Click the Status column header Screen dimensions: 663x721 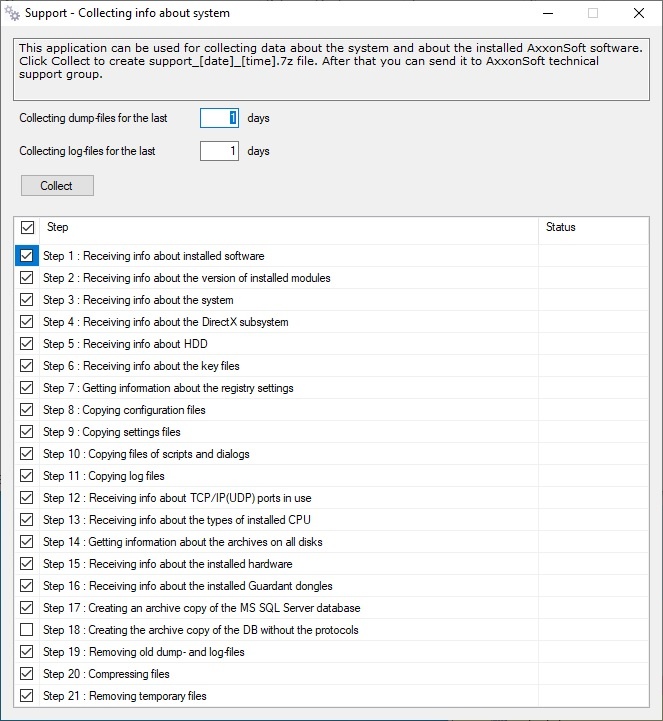coord(592,228)
